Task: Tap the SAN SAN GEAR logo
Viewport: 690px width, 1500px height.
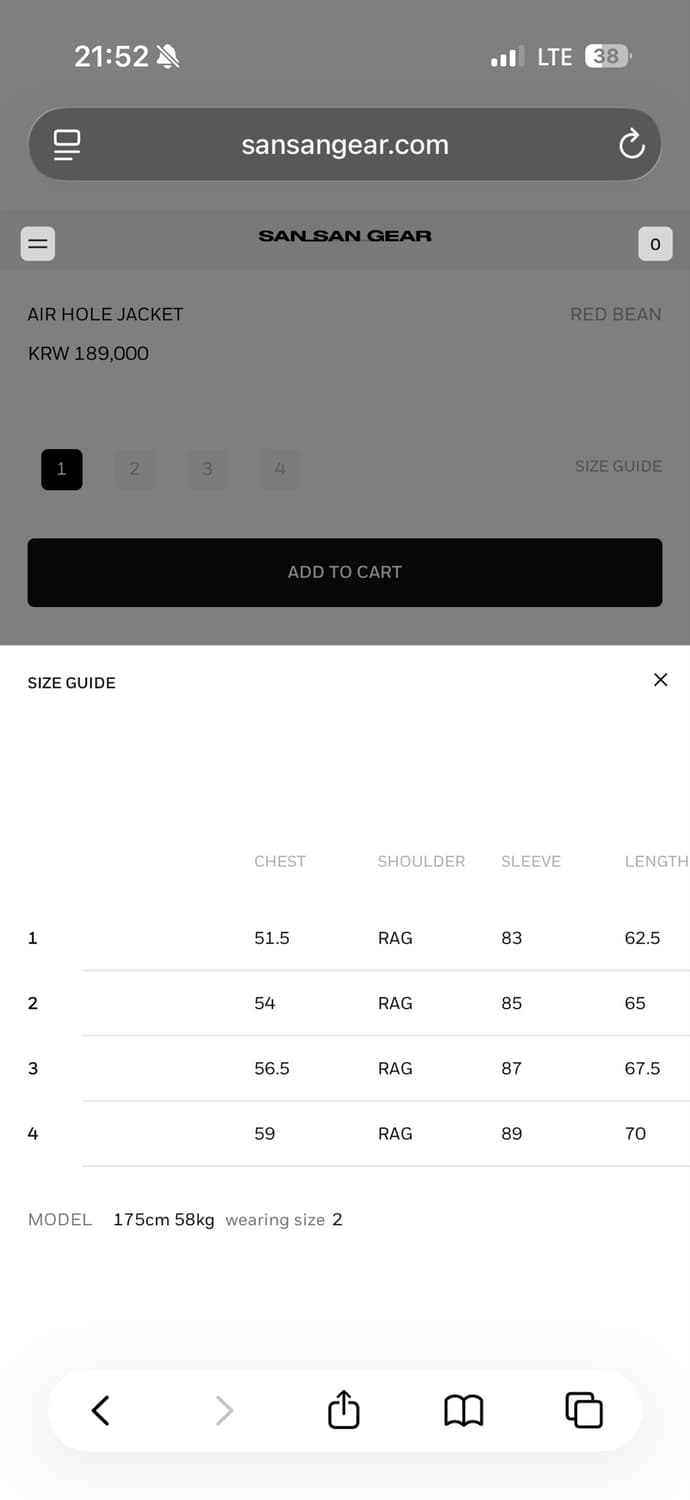Action: click(x=345, y=236)
